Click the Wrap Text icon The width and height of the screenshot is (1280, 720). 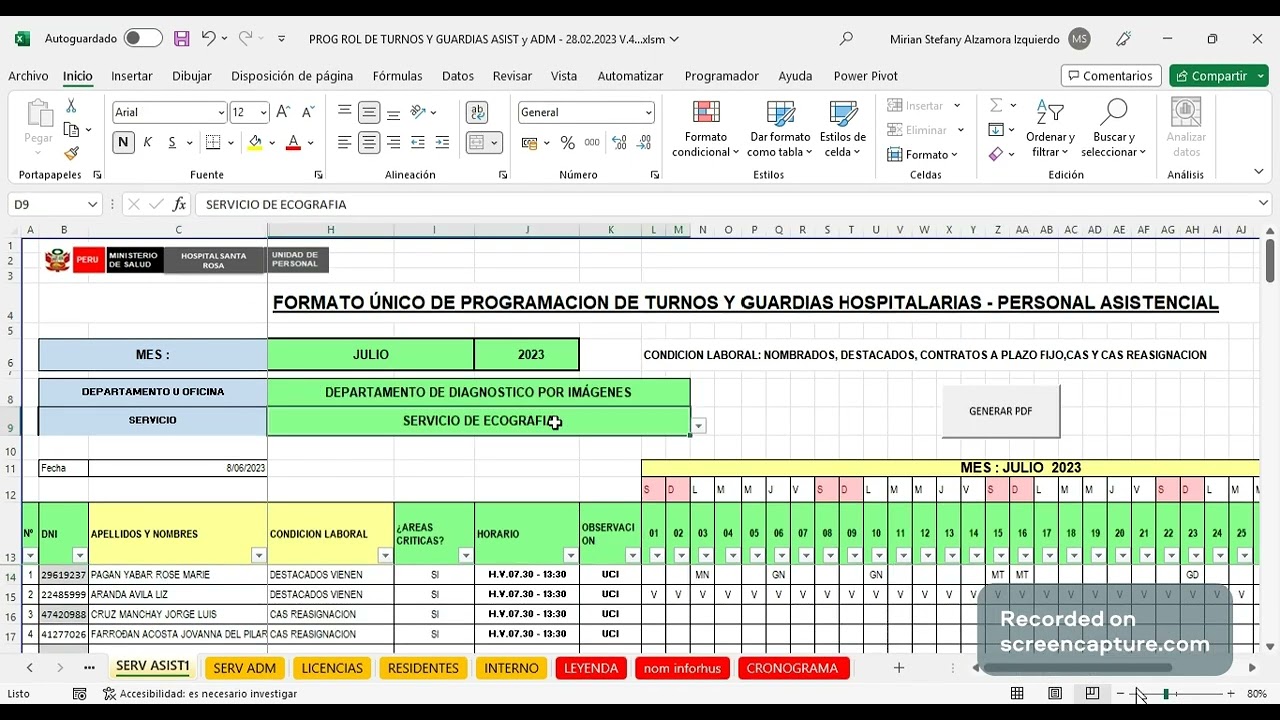[x=478, y=113]
